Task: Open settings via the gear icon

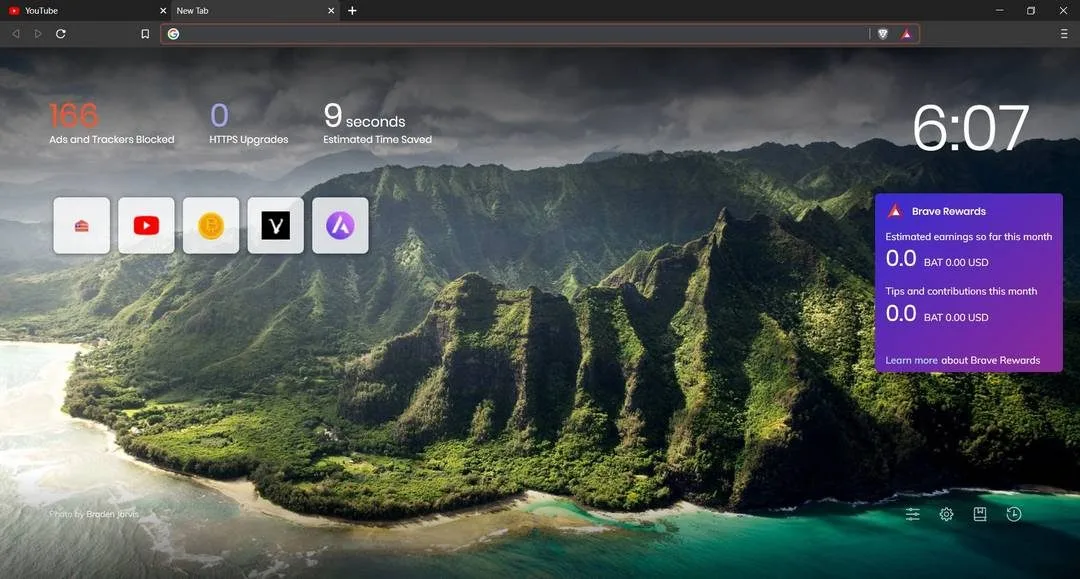Action: click(946, 514)
